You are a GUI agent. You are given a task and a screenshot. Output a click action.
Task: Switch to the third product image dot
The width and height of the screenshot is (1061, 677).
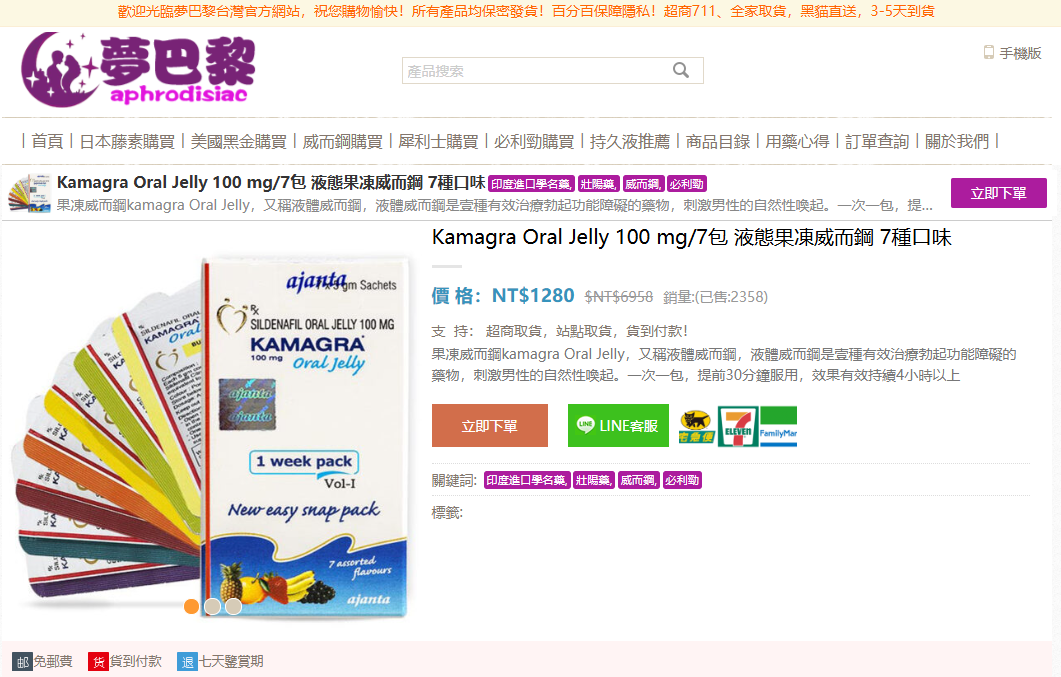click(x=233, y=606)
